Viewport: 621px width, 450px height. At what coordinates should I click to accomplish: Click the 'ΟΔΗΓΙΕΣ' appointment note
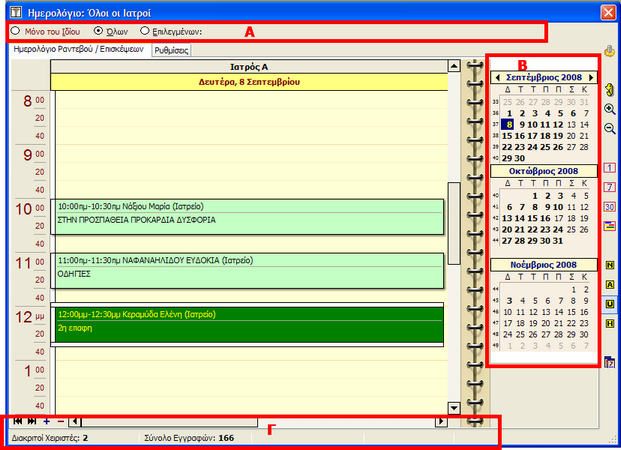(74, 274)
